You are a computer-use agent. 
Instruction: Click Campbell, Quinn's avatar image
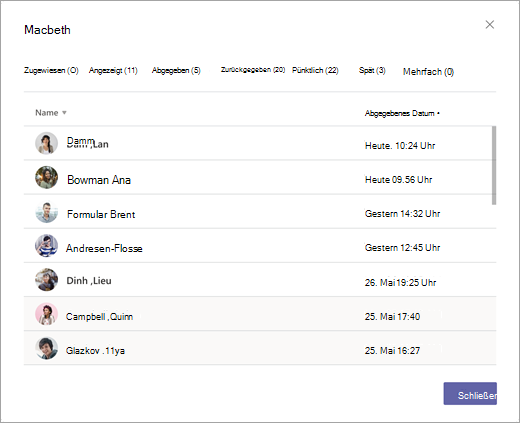(46, 314)
